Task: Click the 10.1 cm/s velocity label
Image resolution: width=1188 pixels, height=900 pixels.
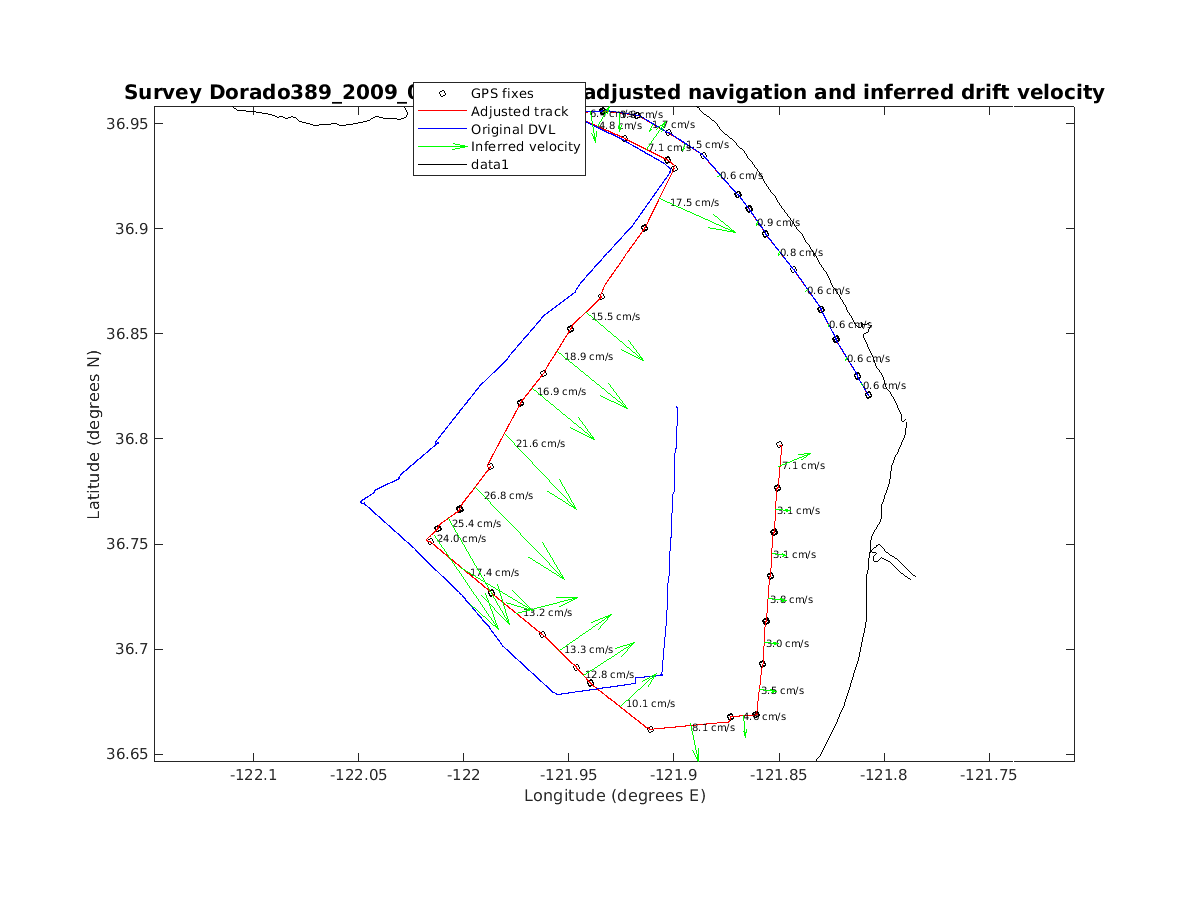Action: 650,704
